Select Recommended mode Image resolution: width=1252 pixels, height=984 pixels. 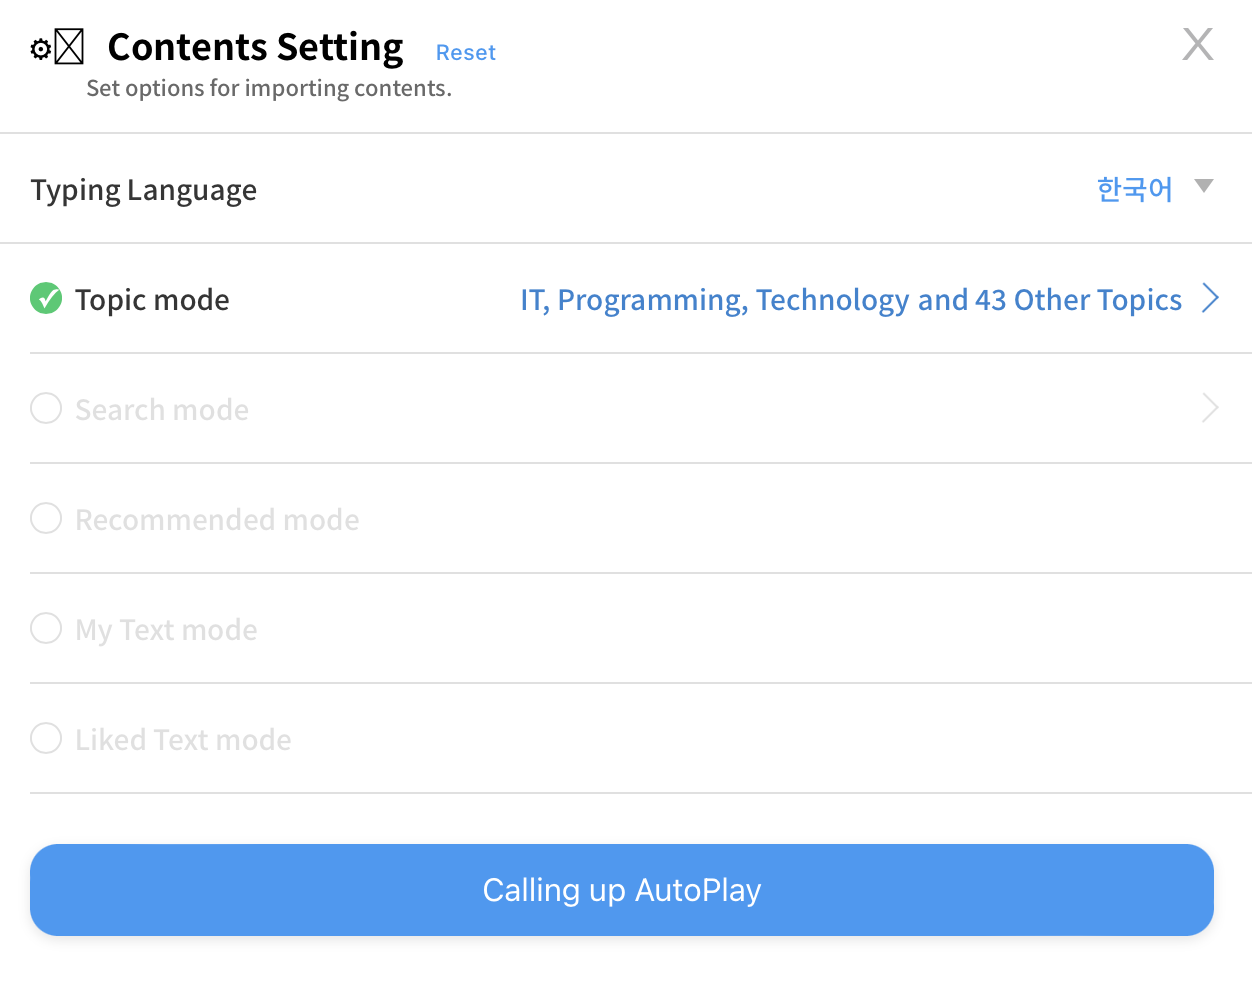coord(45,518)
